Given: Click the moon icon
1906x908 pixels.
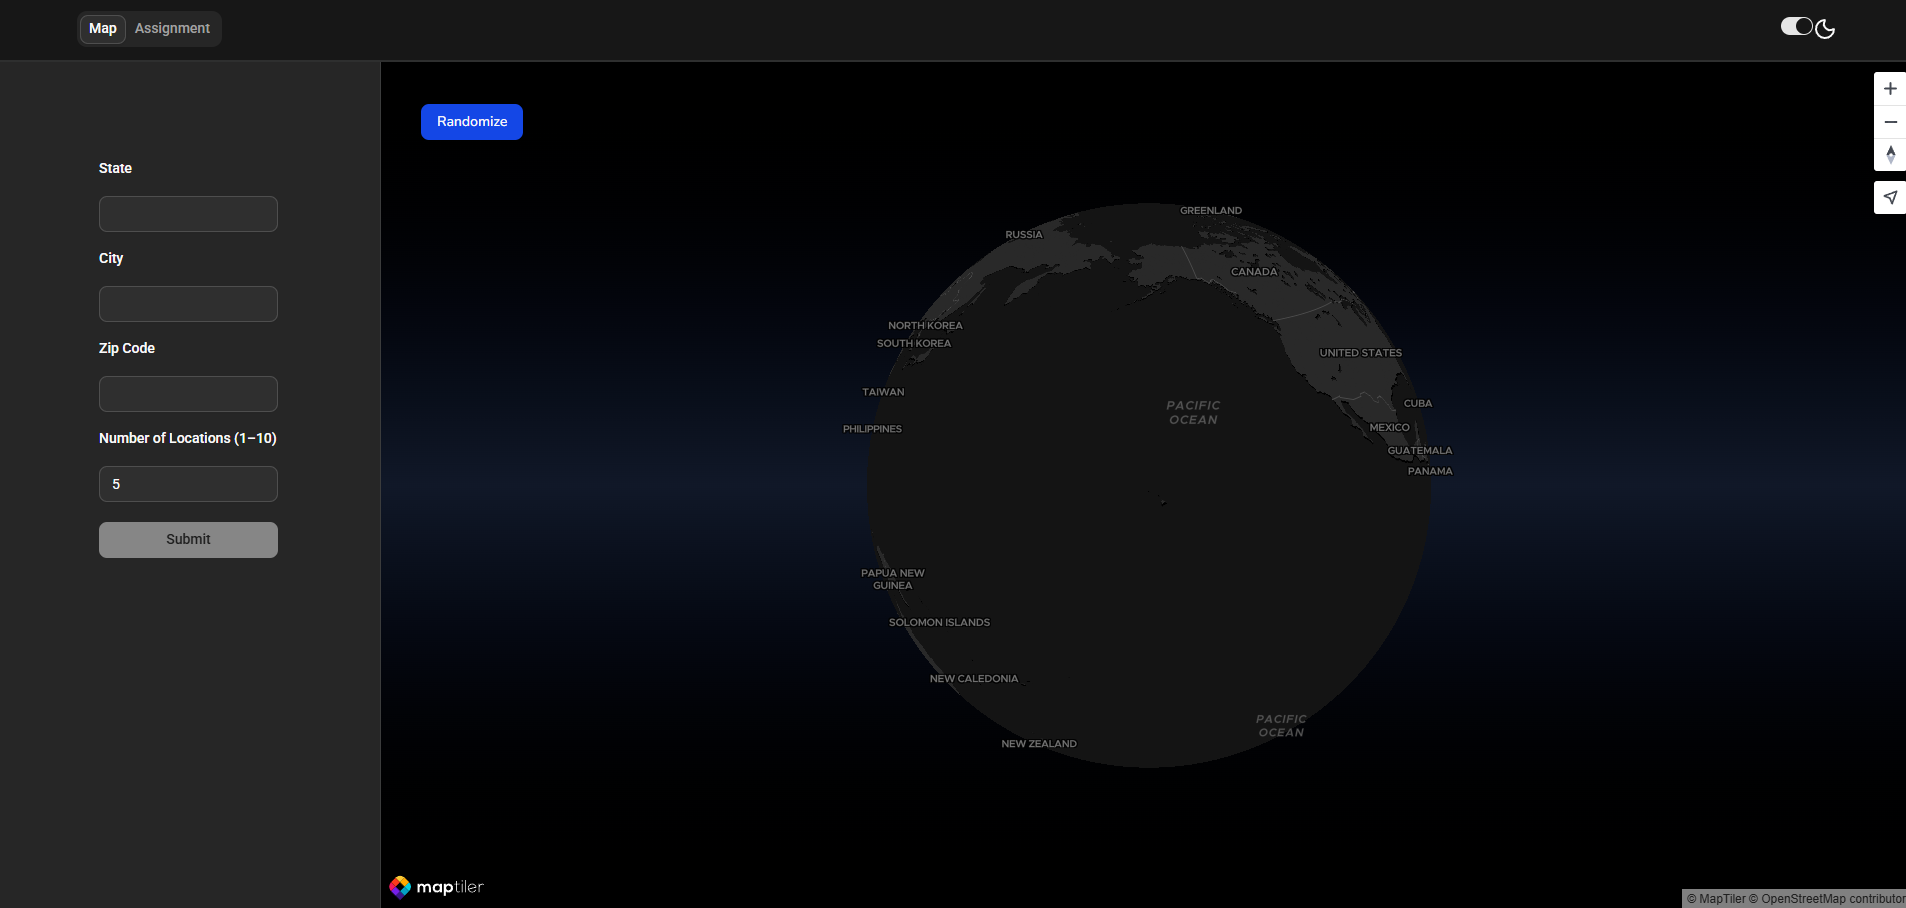Looking at the screenshot, I should pyautogui.click(x=1825, y=29).
